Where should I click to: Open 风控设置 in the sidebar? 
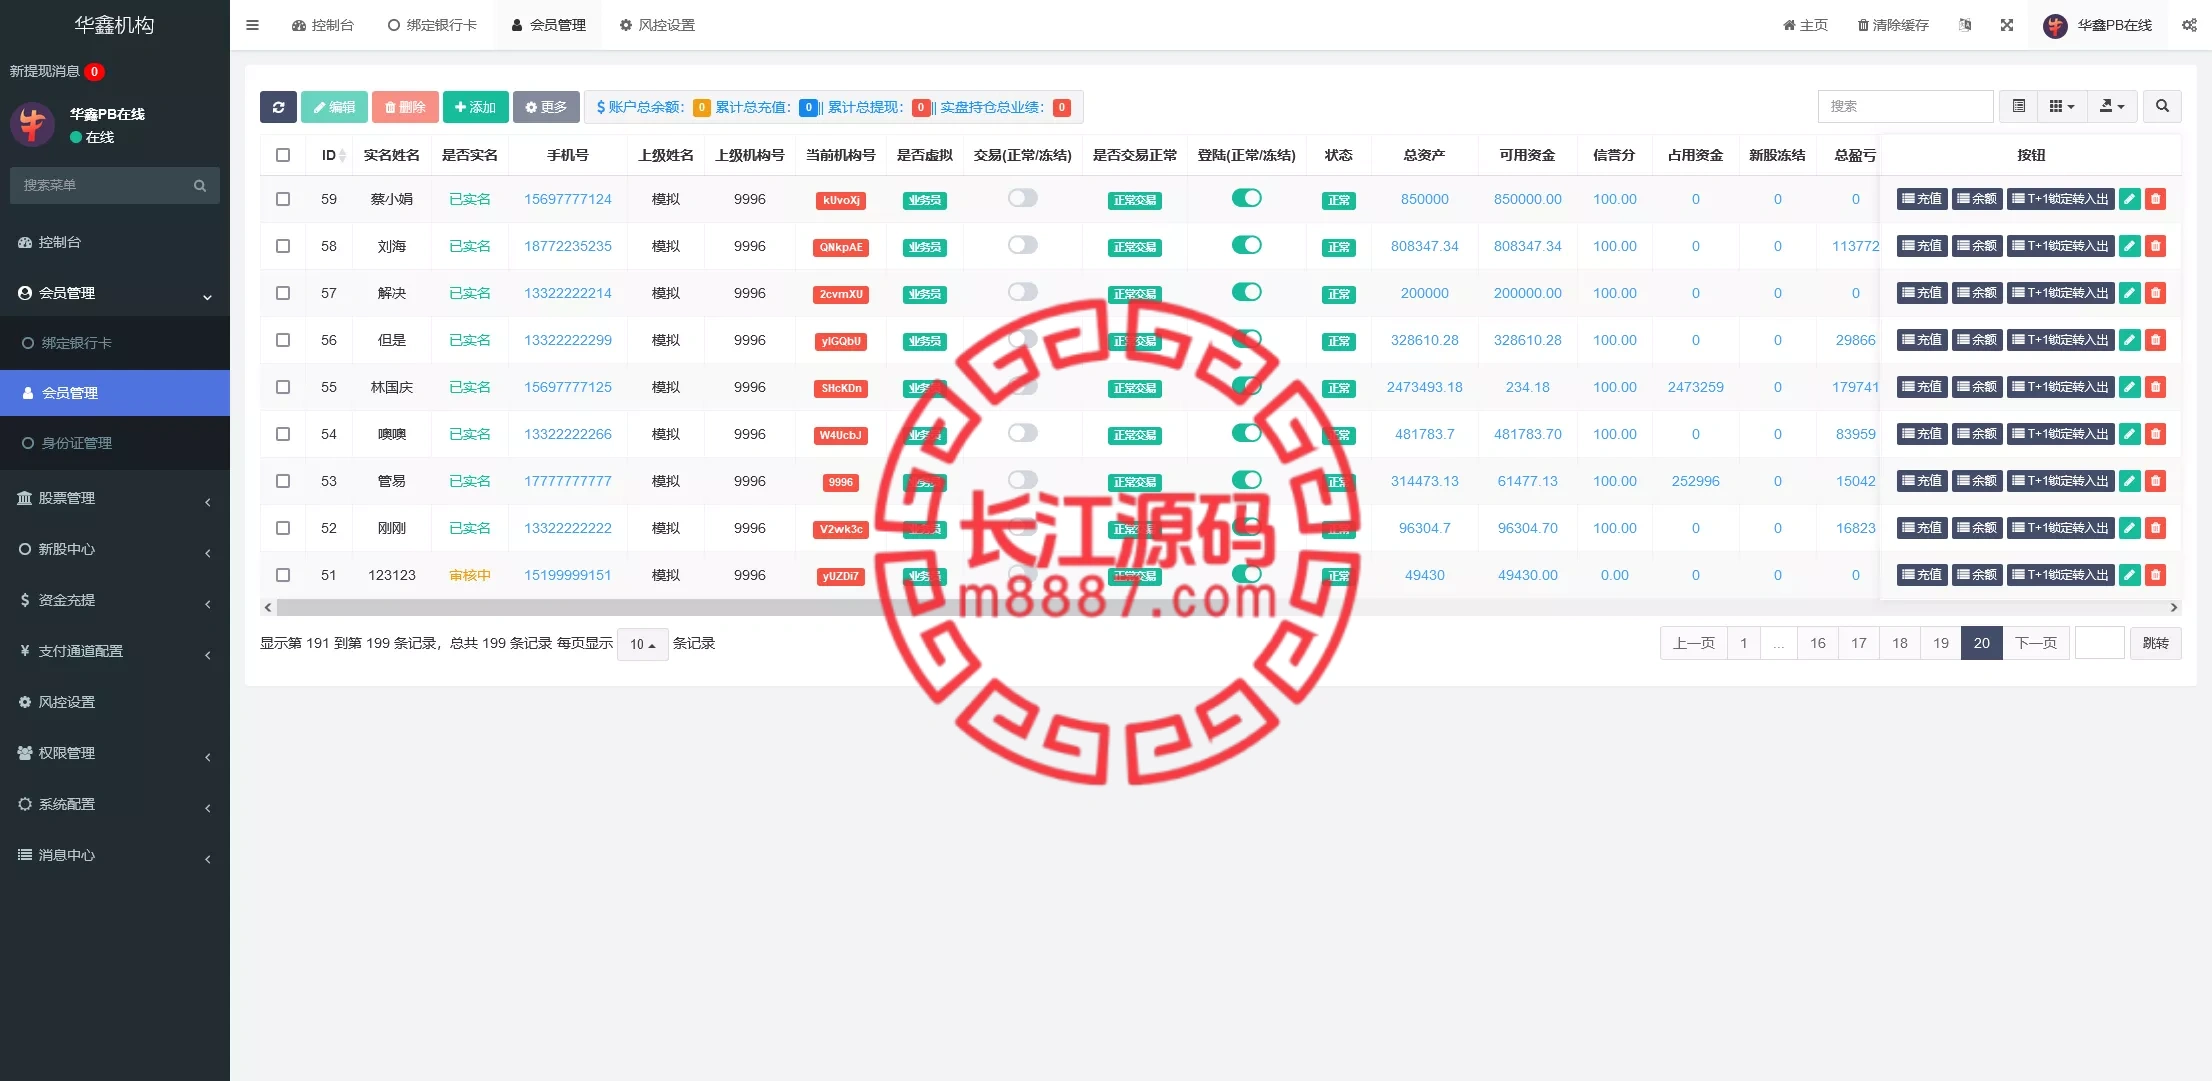(115, 702)
